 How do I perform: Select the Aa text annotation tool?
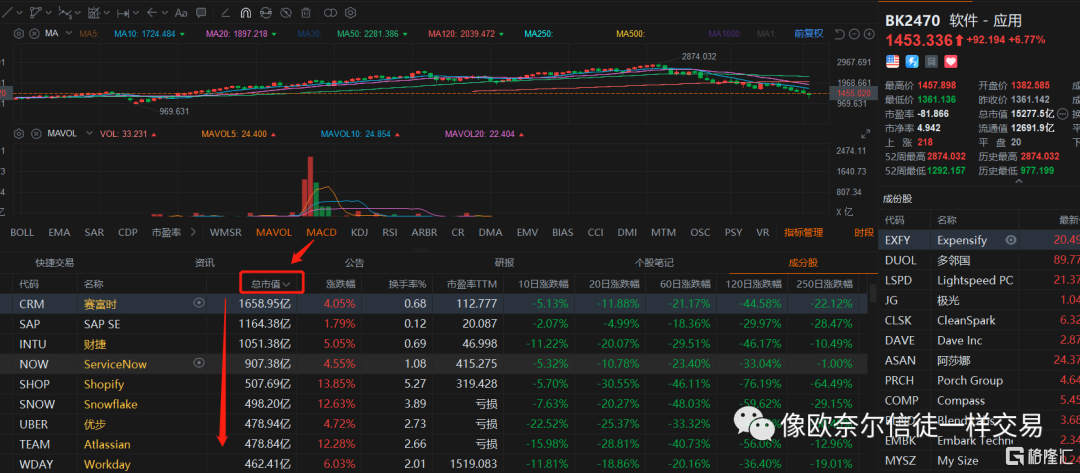pos(181,12)
